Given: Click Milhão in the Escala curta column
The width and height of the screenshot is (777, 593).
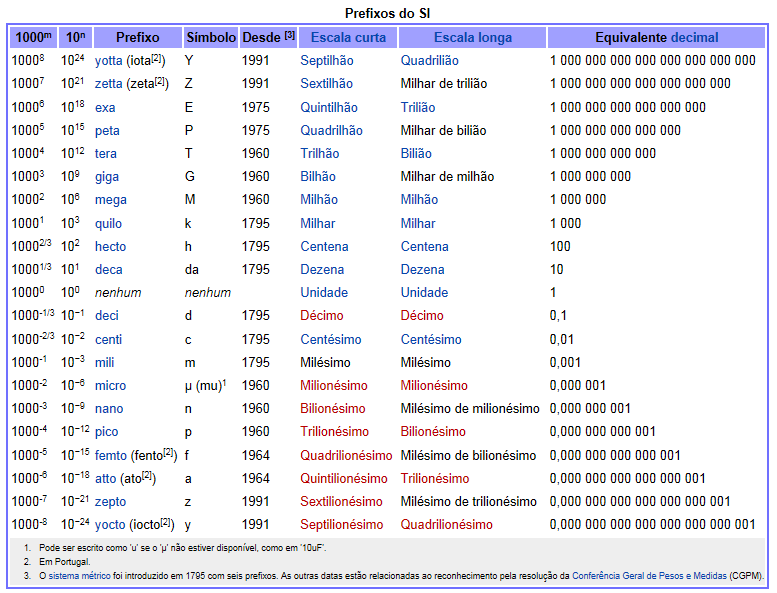Looking at the screenshot, I should (319, 200).
